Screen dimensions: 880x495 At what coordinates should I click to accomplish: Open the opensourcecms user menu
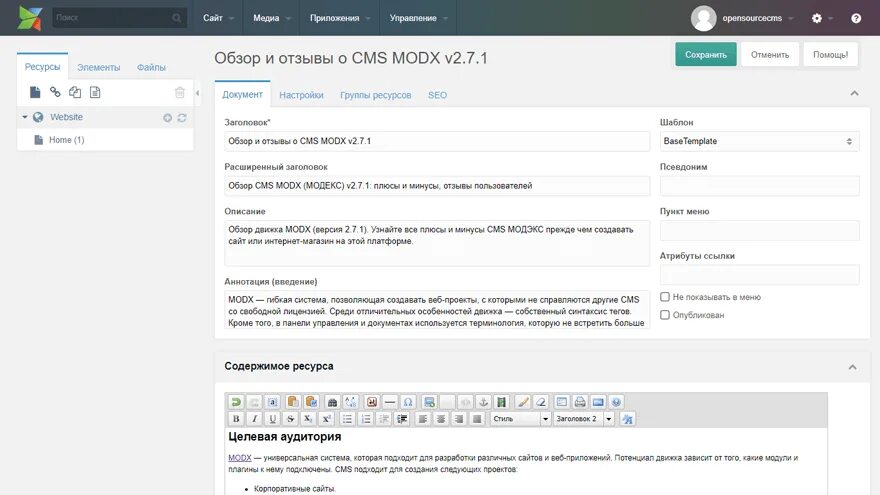coord(742,18)
